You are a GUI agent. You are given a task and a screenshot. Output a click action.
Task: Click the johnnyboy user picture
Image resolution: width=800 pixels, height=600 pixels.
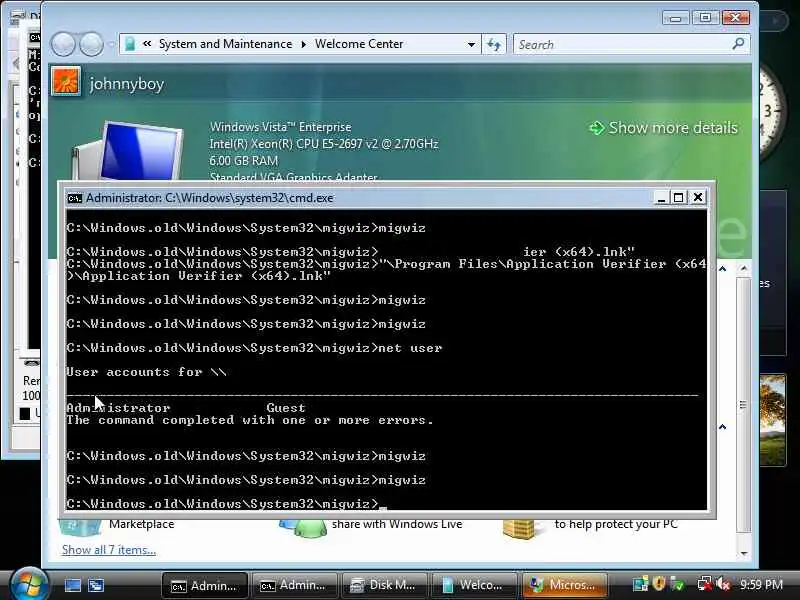point(66,82)
